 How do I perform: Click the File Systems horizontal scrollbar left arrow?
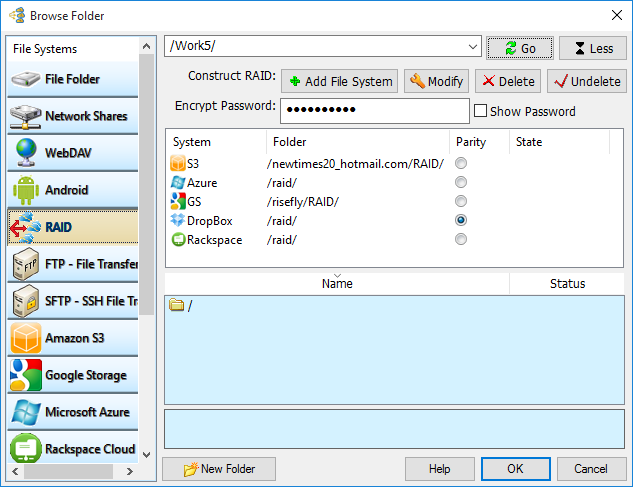tap(15, 471)
